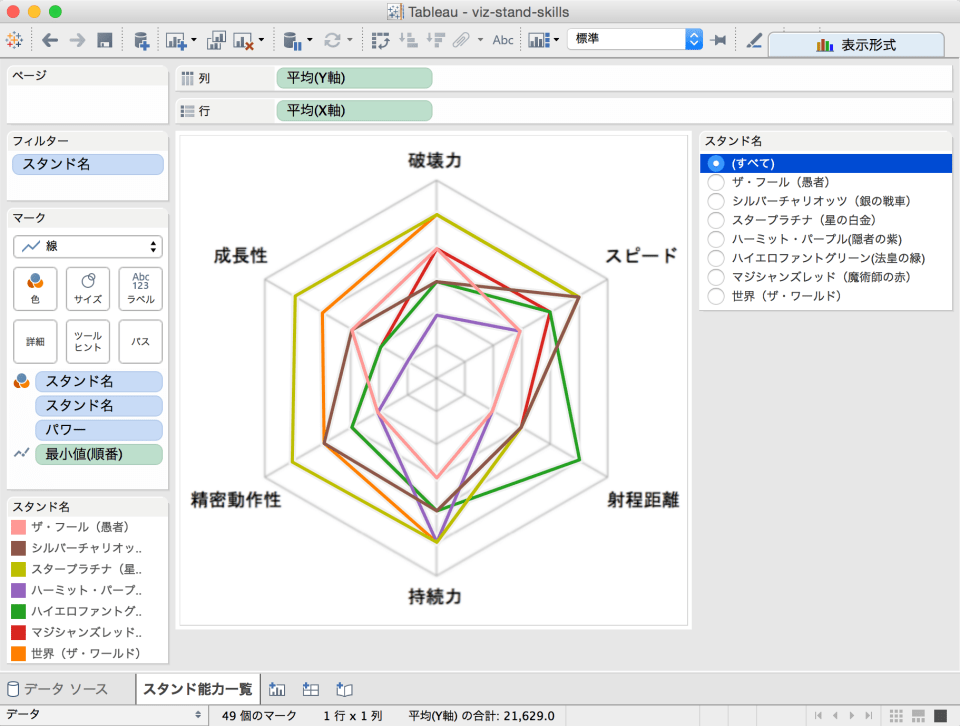Open the ラベル (Label) options in Marks card

point(140,289)
